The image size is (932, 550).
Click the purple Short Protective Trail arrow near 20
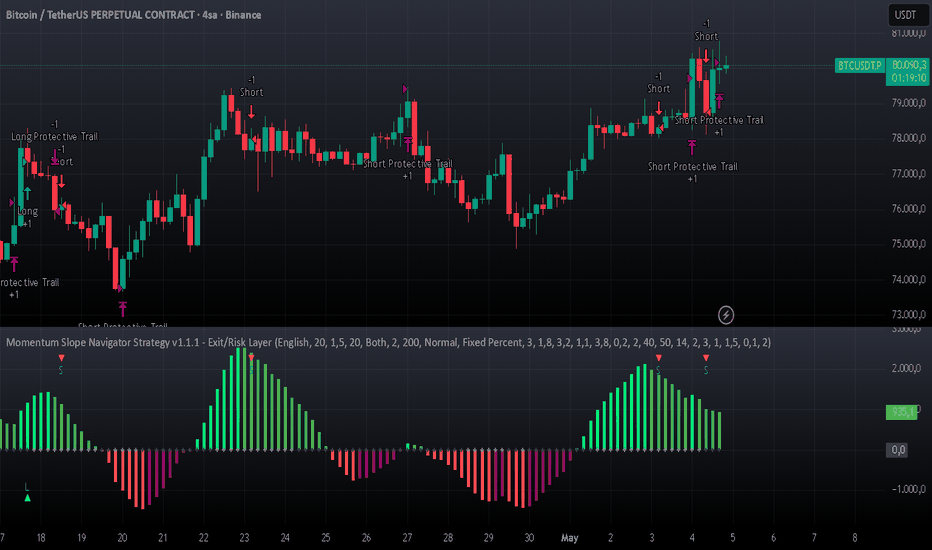coord(122,309)
